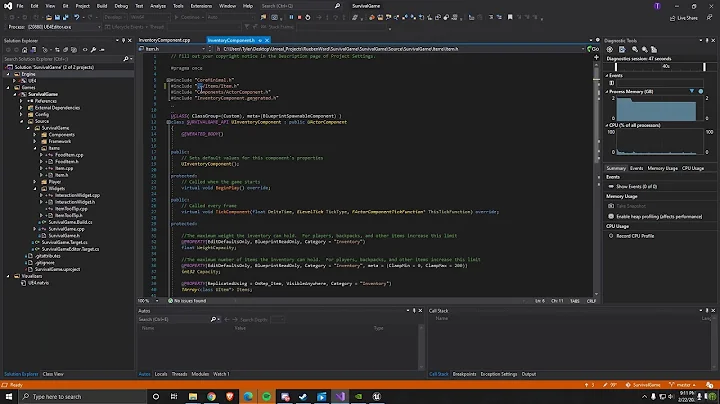Click the Restart debugging icon

point(308,17)
